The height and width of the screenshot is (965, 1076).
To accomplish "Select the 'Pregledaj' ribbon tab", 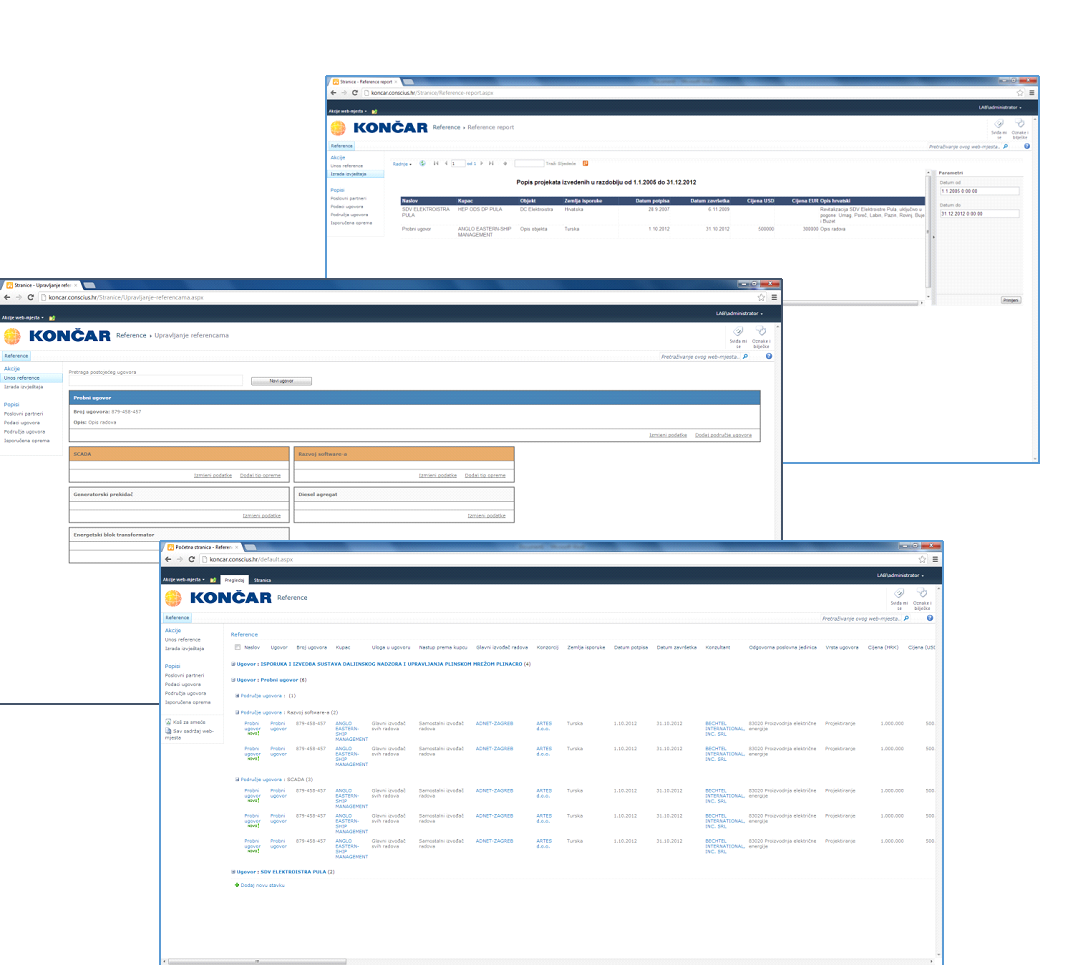I will point(235,579).
